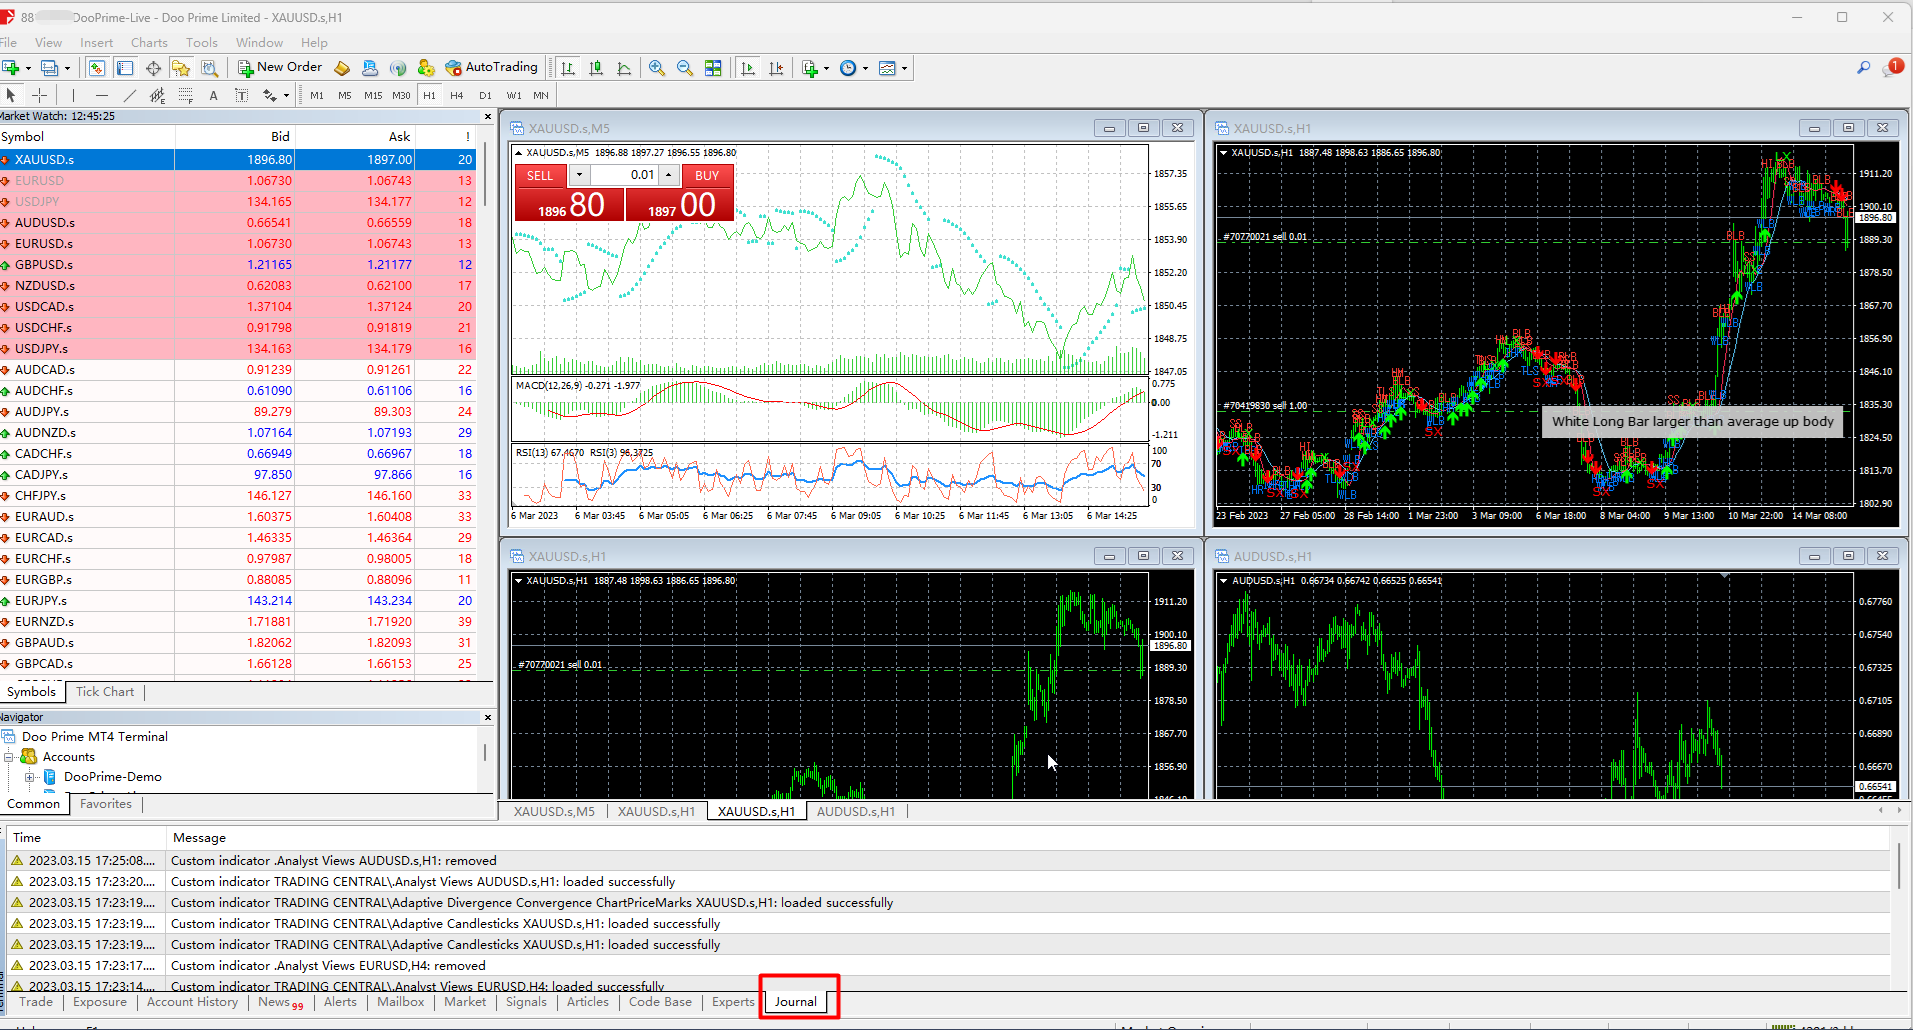Viewport: 1913px width, 1030px height.
Task: Click the Tile Windows icon
Action: (x=713, y=68)
